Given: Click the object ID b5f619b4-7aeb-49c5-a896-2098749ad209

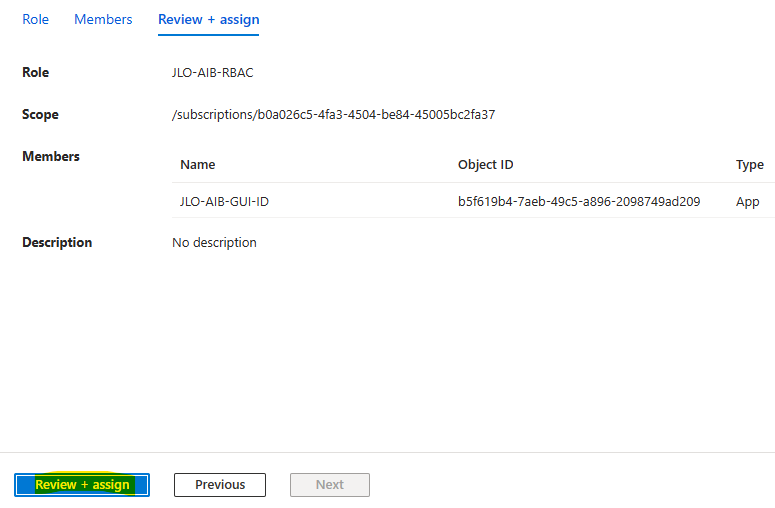Looking at the screenshot, I should tap(579, 202).
